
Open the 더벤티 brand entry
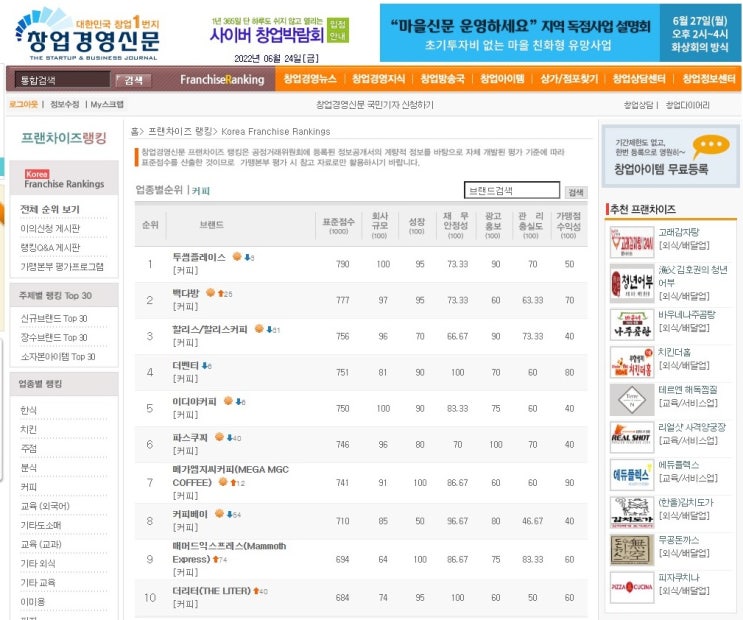coord(185,365)
